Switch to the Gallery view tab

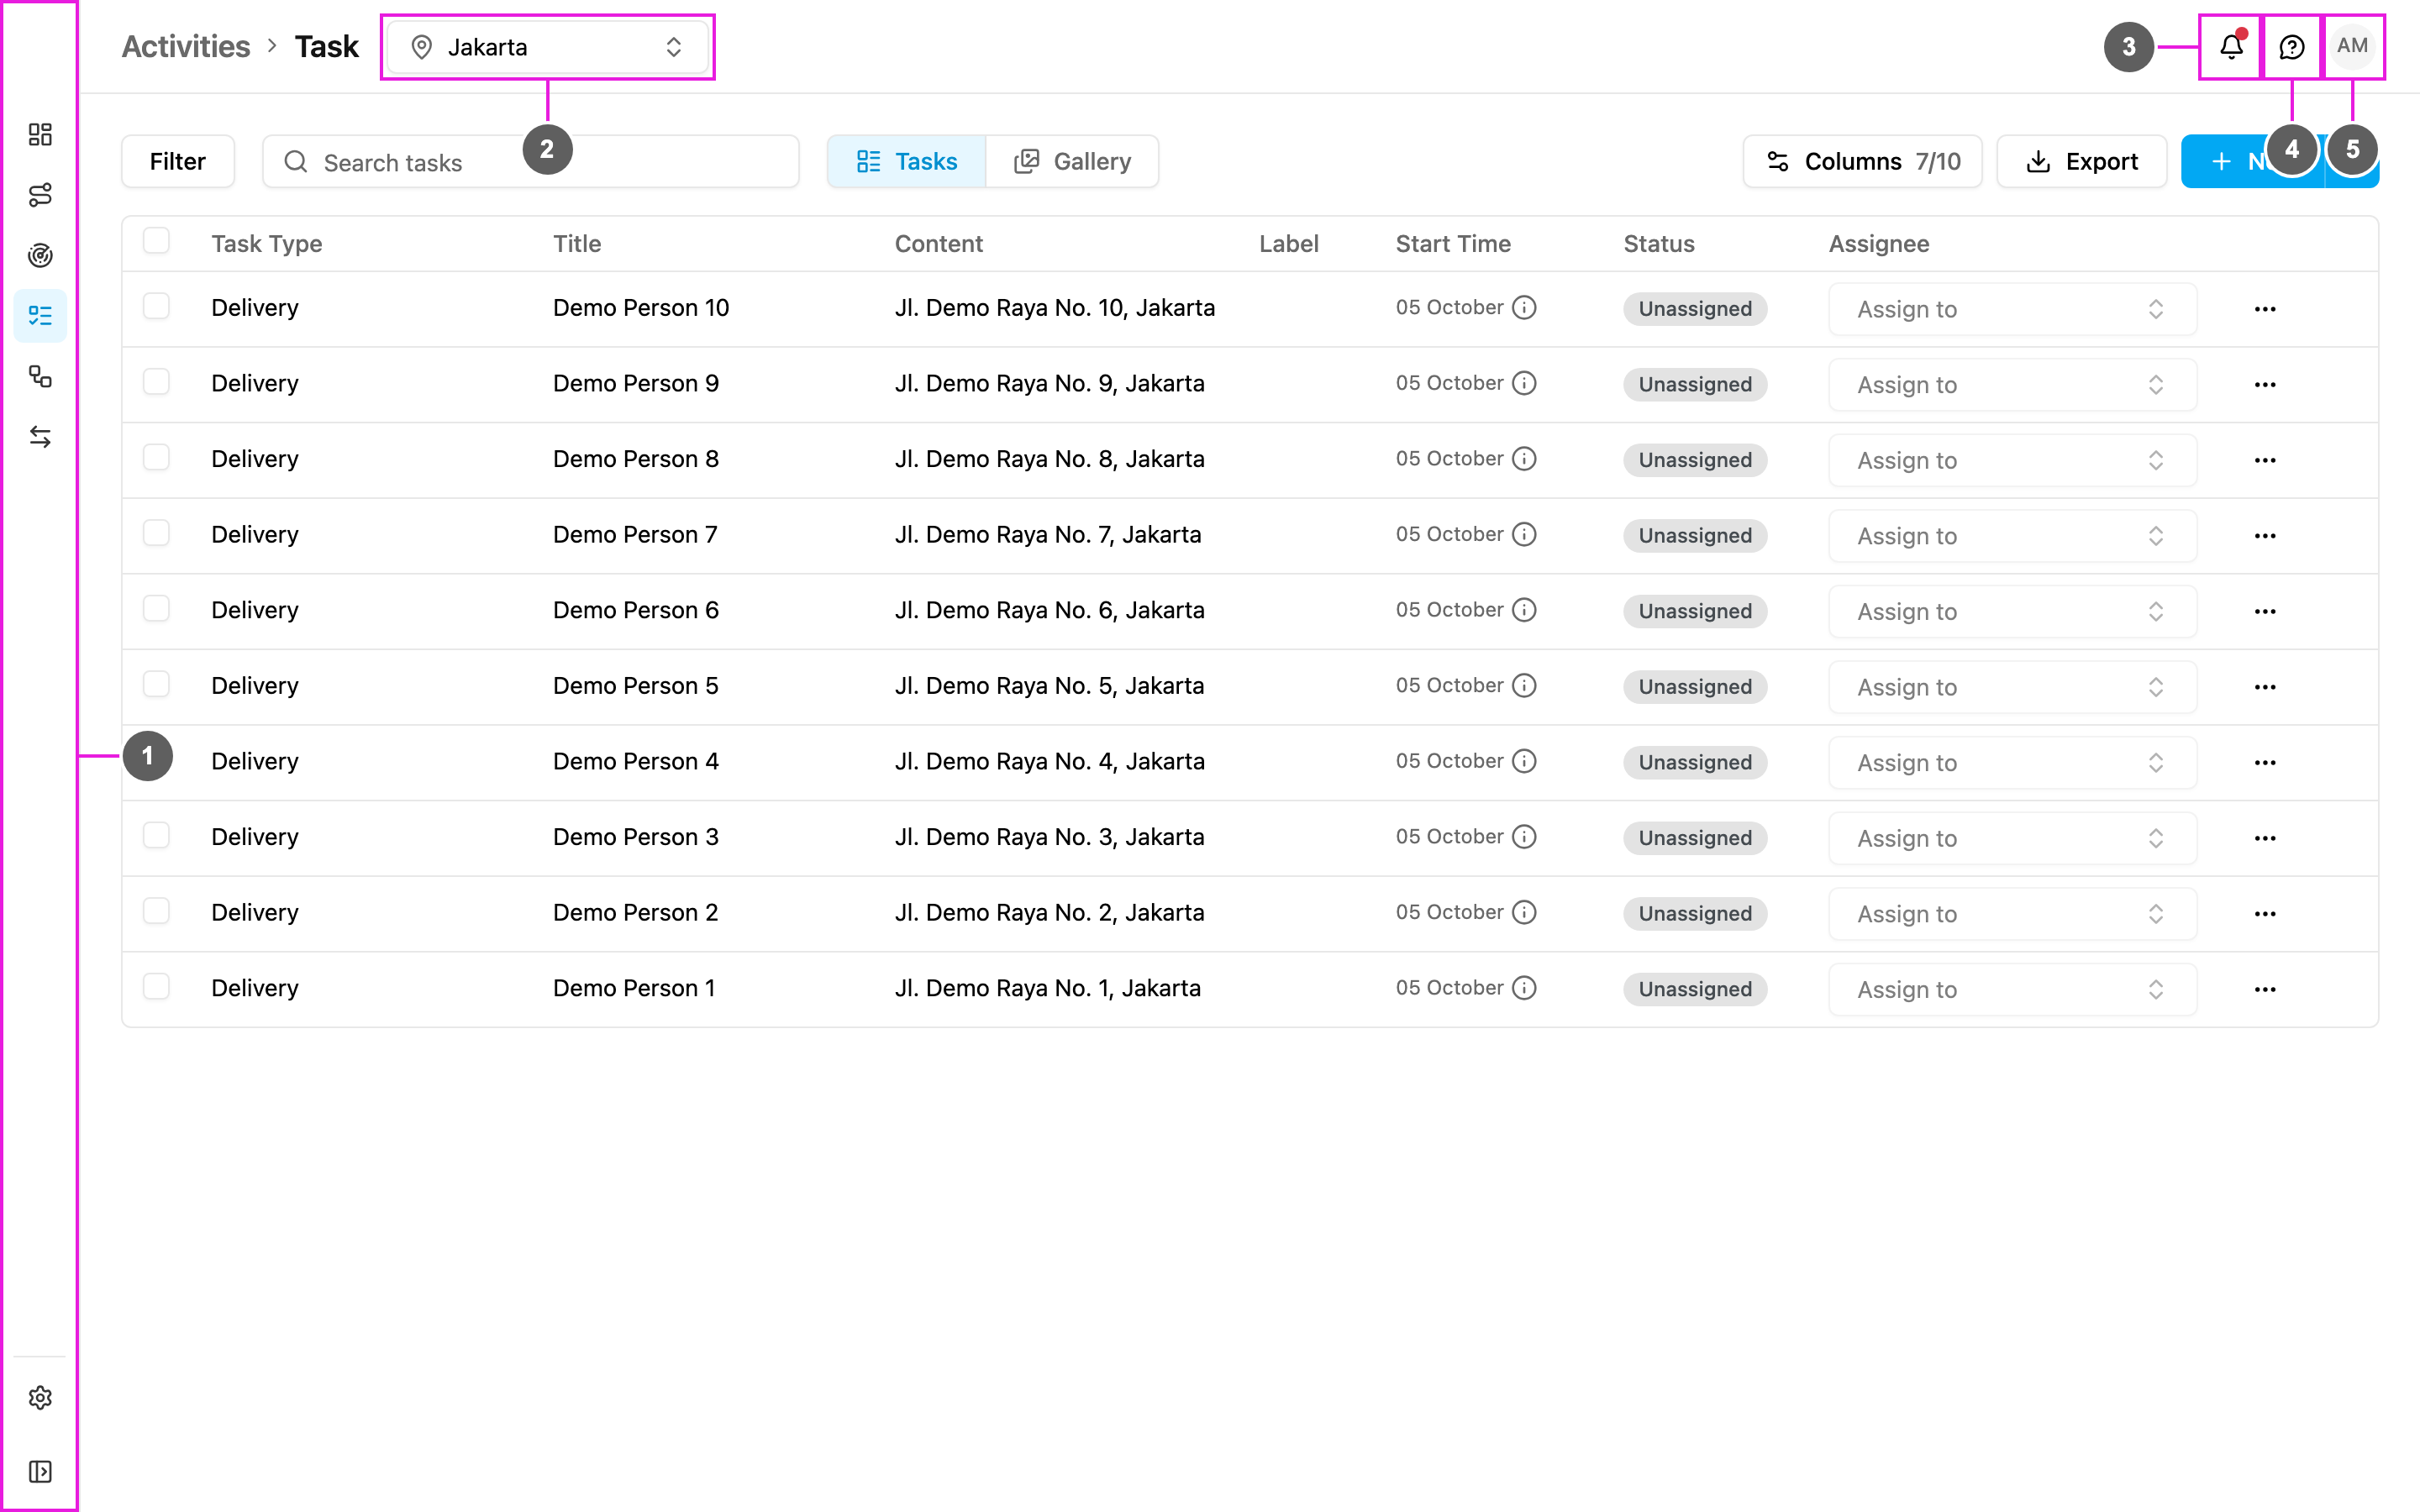pyautogui.click(x=1072, y=161)
